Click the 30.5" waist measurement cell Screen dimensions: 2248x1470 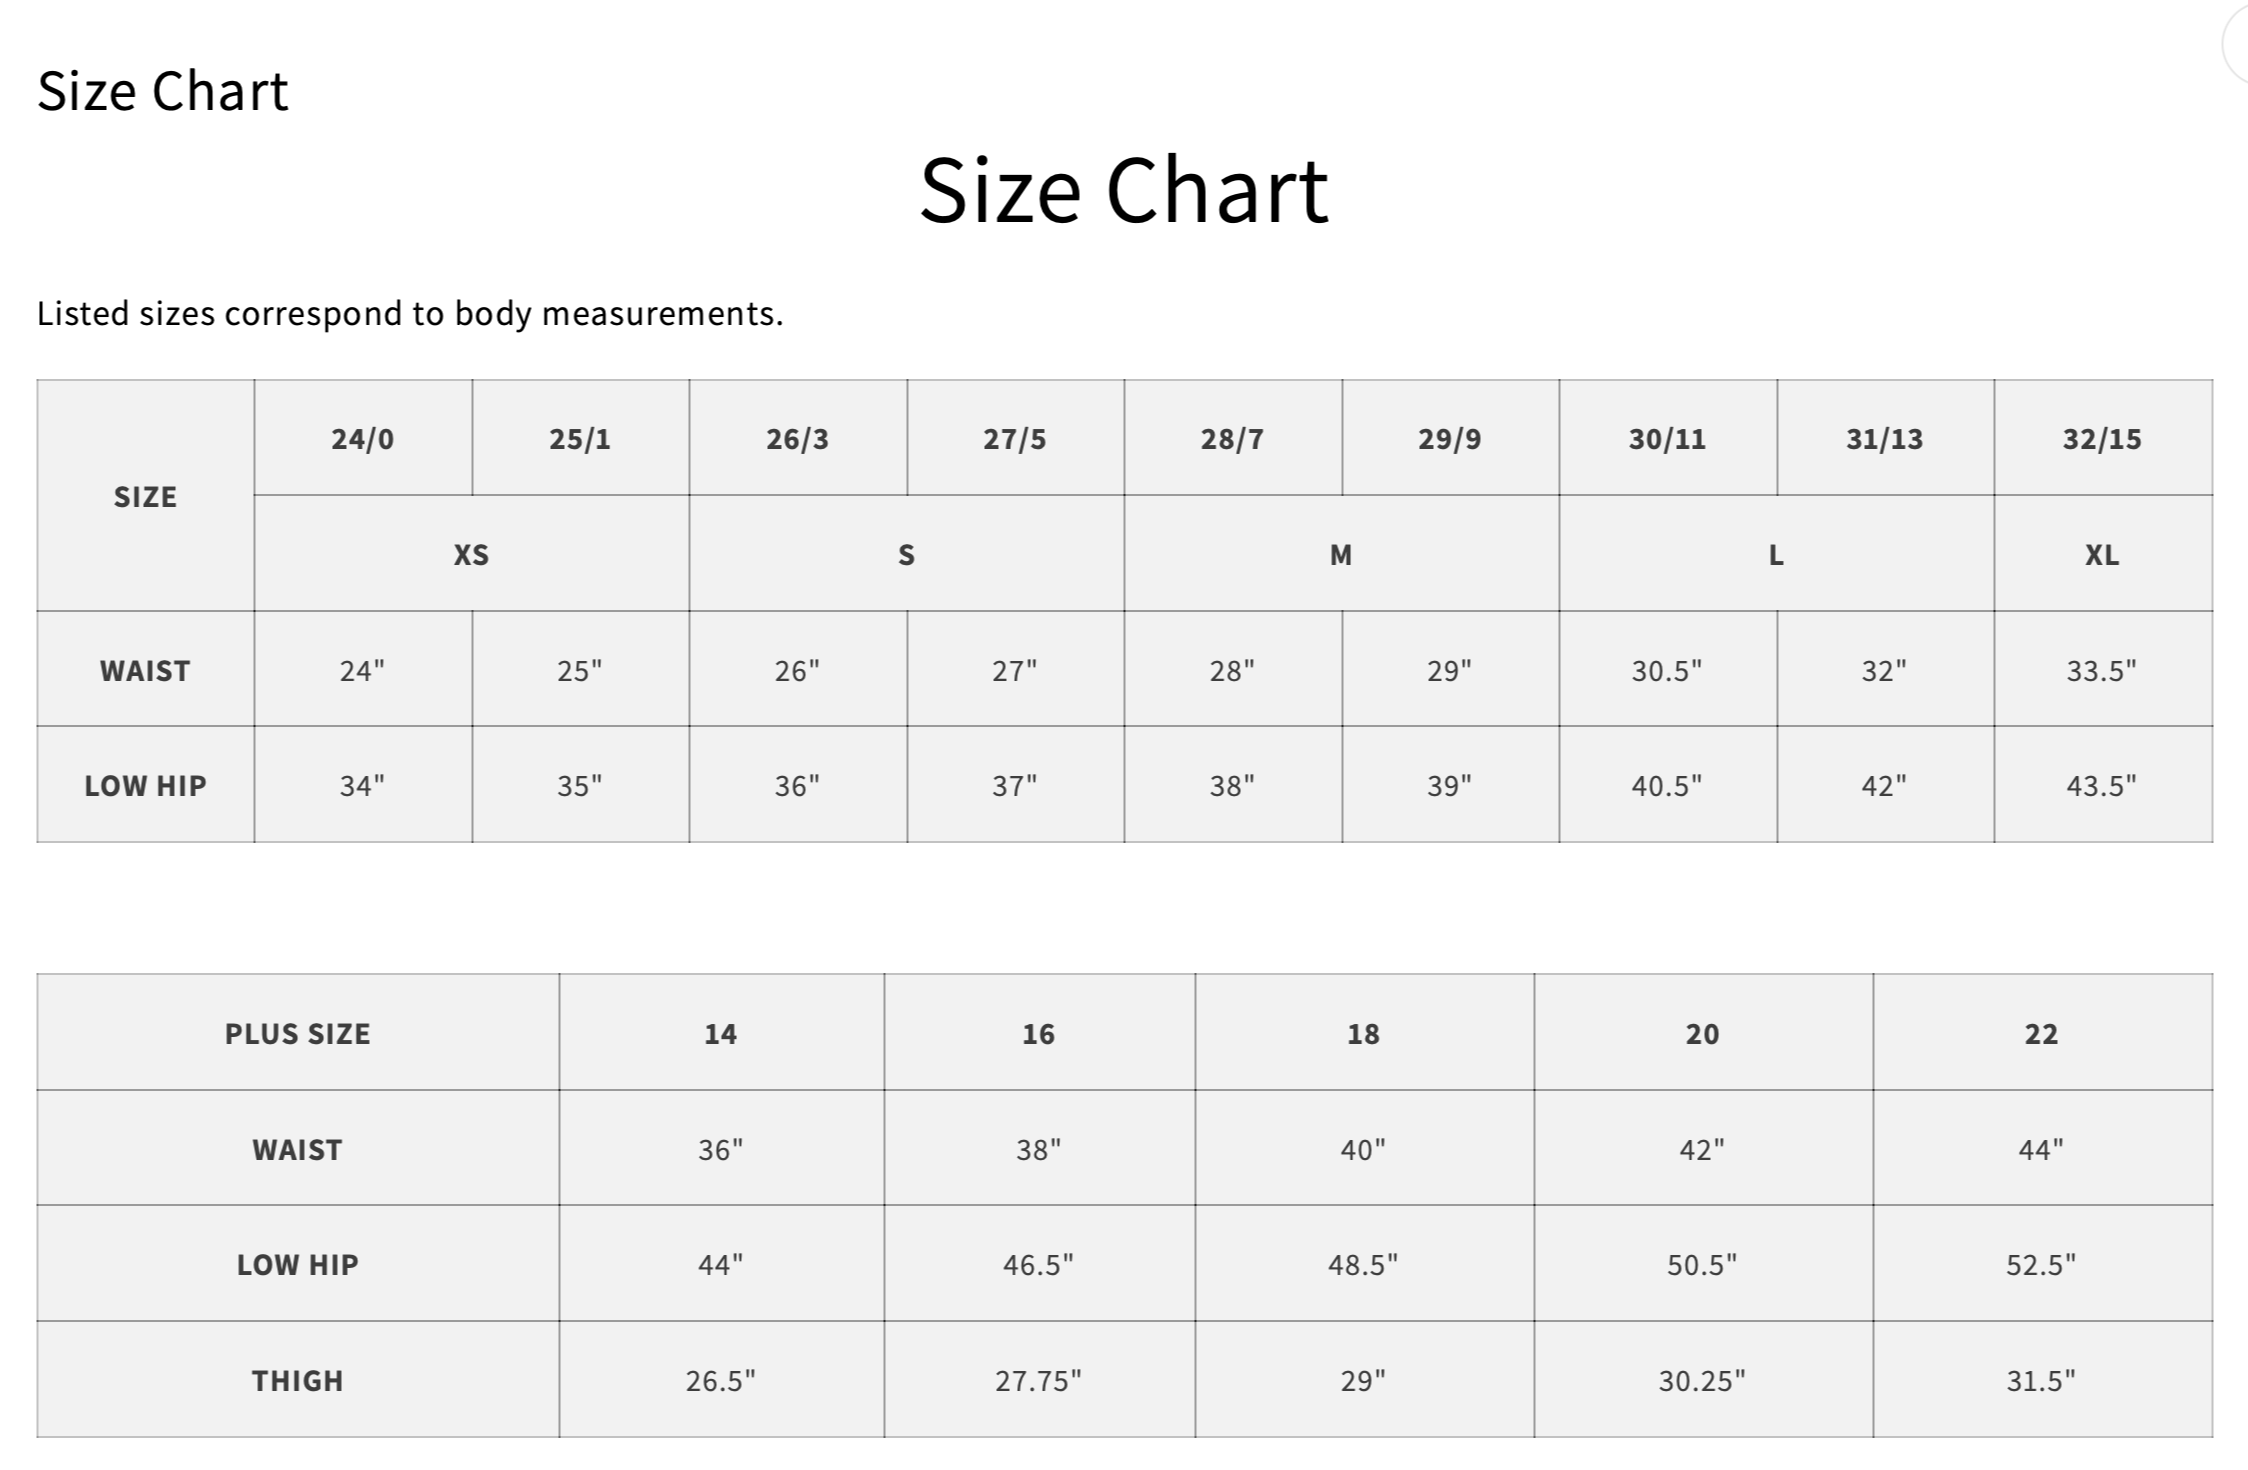pos(1667,670)
